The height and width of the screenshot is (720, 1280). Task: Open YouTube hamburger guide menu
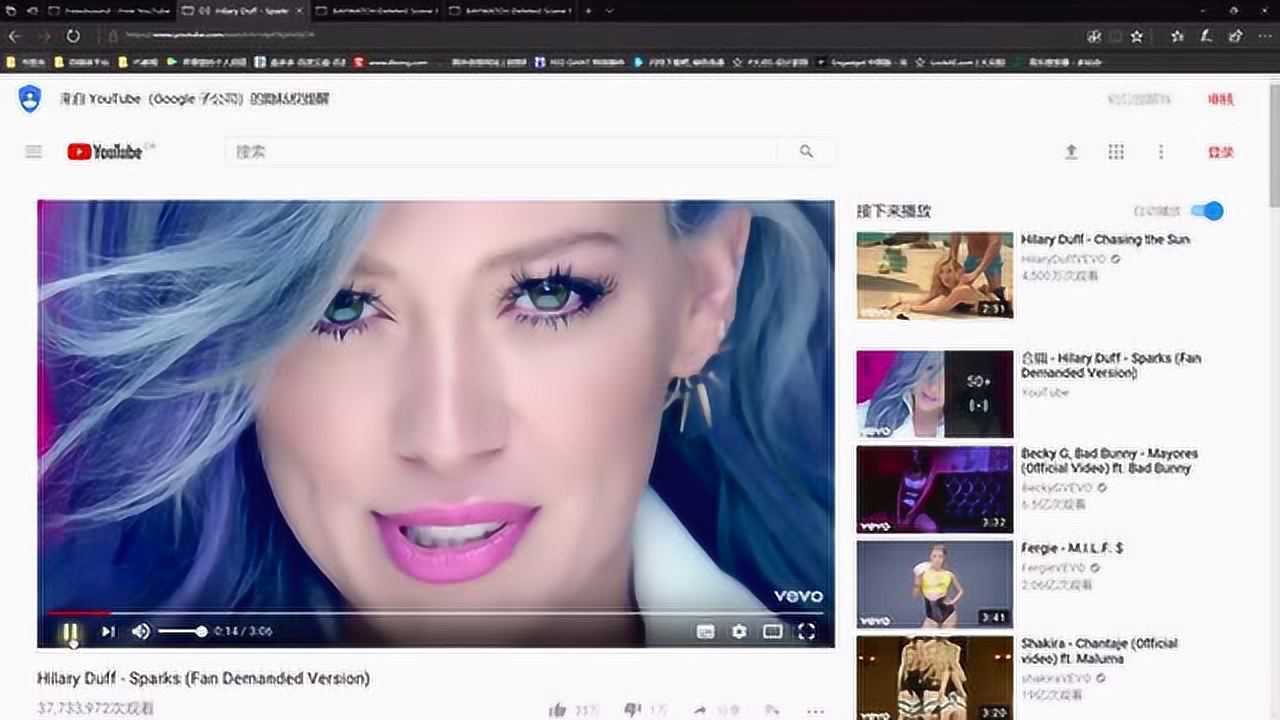coord(34,152)
